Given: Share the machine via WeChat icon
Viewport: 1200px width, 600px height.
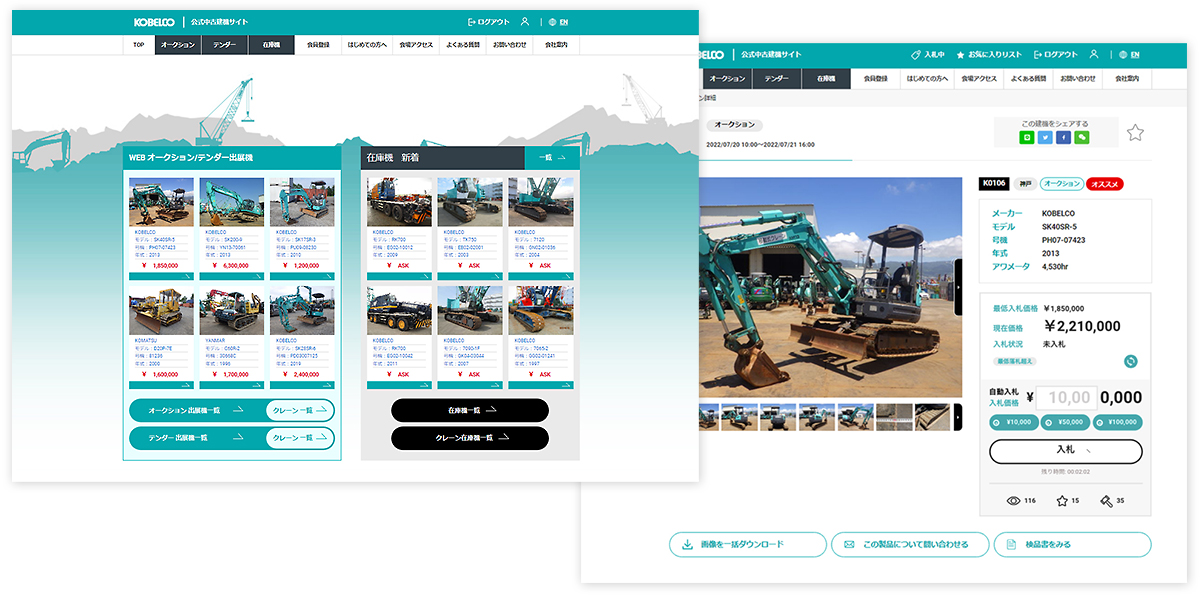Looking at the screenshot, I should pos(1081,137).
